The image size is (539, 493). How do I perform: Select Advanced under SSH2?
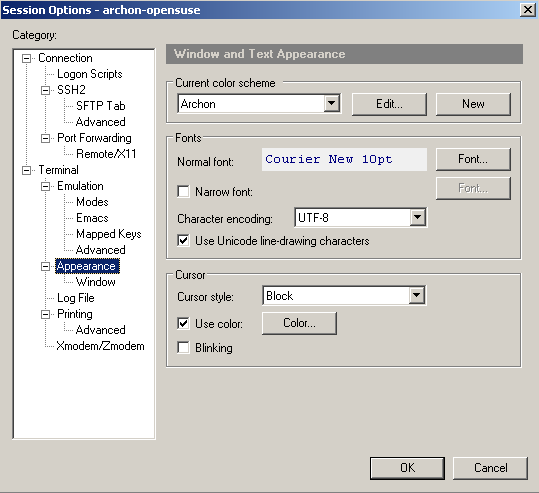(100, 122)
